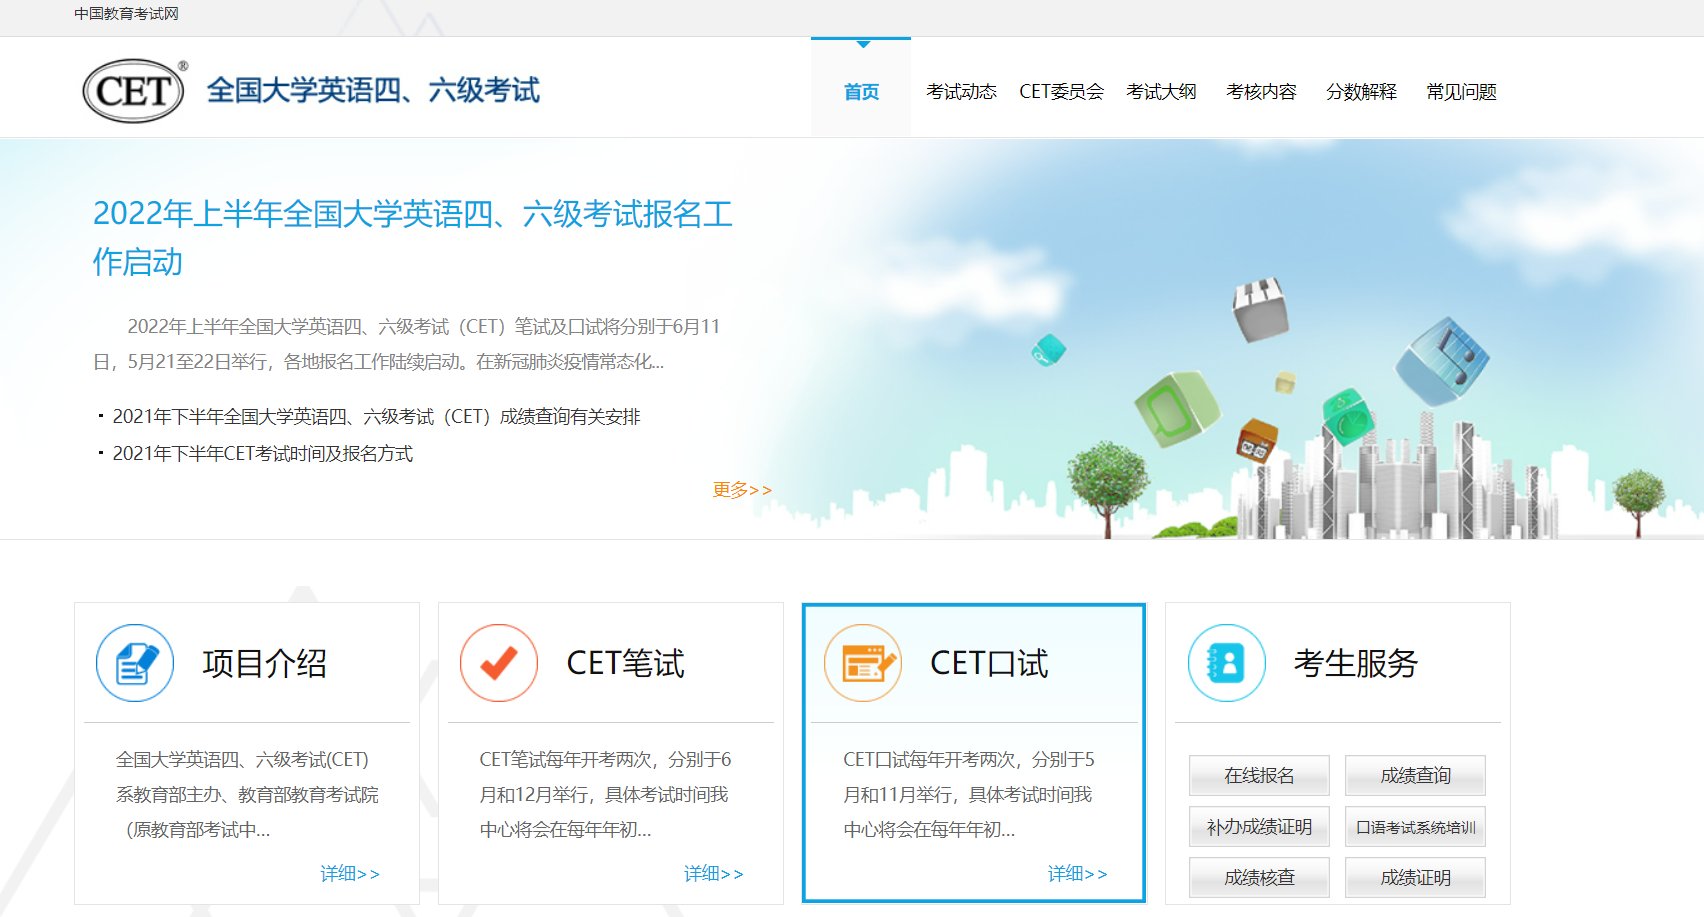View 分数解释 from the navigation

(x=1361, y=91)
